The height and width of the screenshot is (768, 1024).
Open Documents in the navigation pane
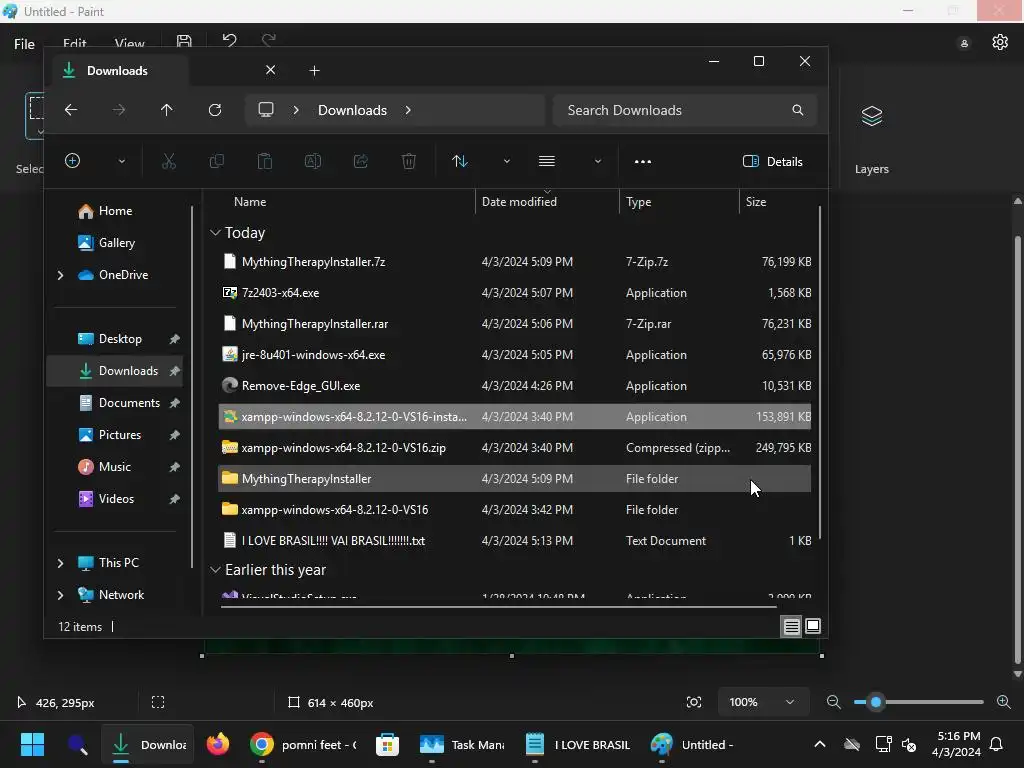[x=129, y=402]
